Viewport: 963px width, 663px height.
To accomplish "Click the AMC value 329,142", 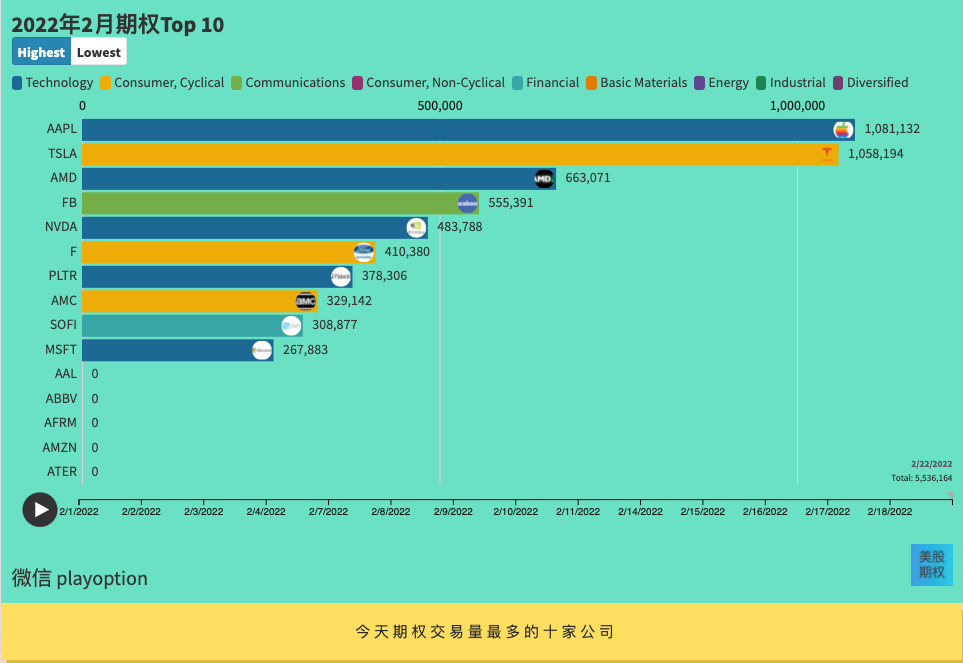I will (349, 301).
